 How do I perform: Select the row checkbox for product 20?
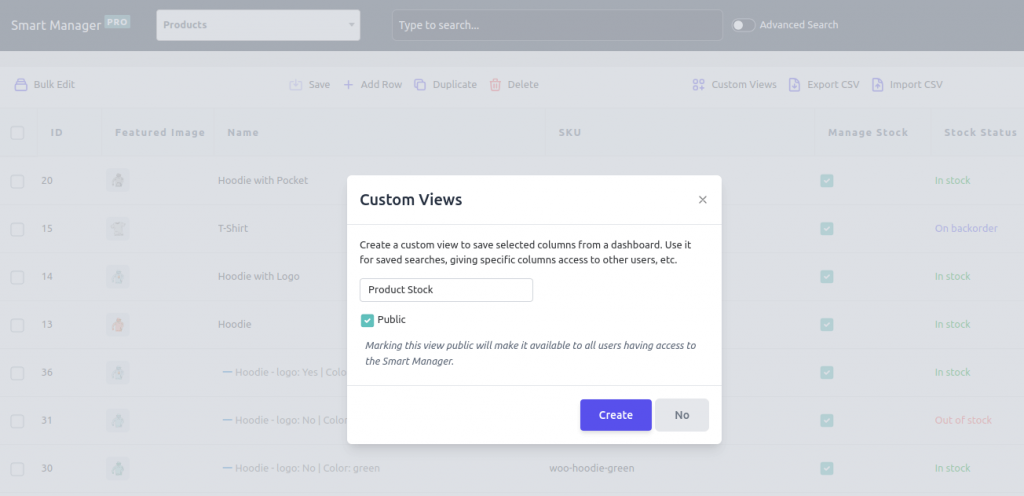pyautogui.click(x=18, y=181)
